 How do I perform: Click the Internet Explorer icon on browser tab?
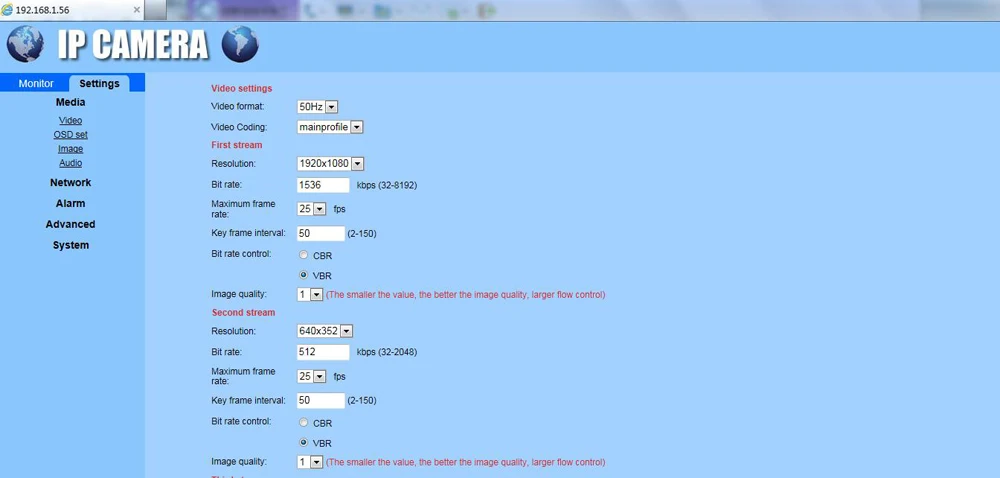pos(7,10)
